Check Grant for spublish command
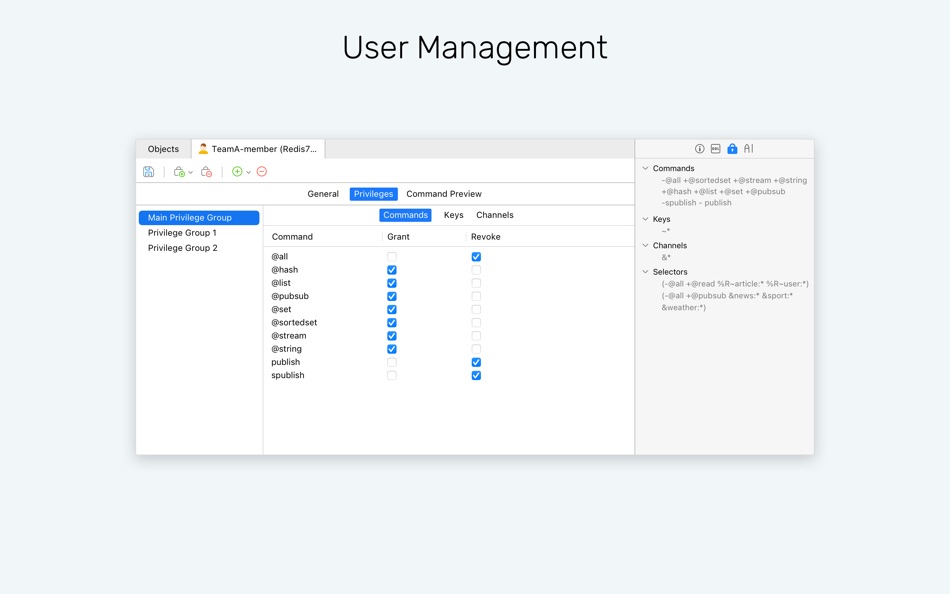Viewport: 950px width, 594px height. pos(392,375)
